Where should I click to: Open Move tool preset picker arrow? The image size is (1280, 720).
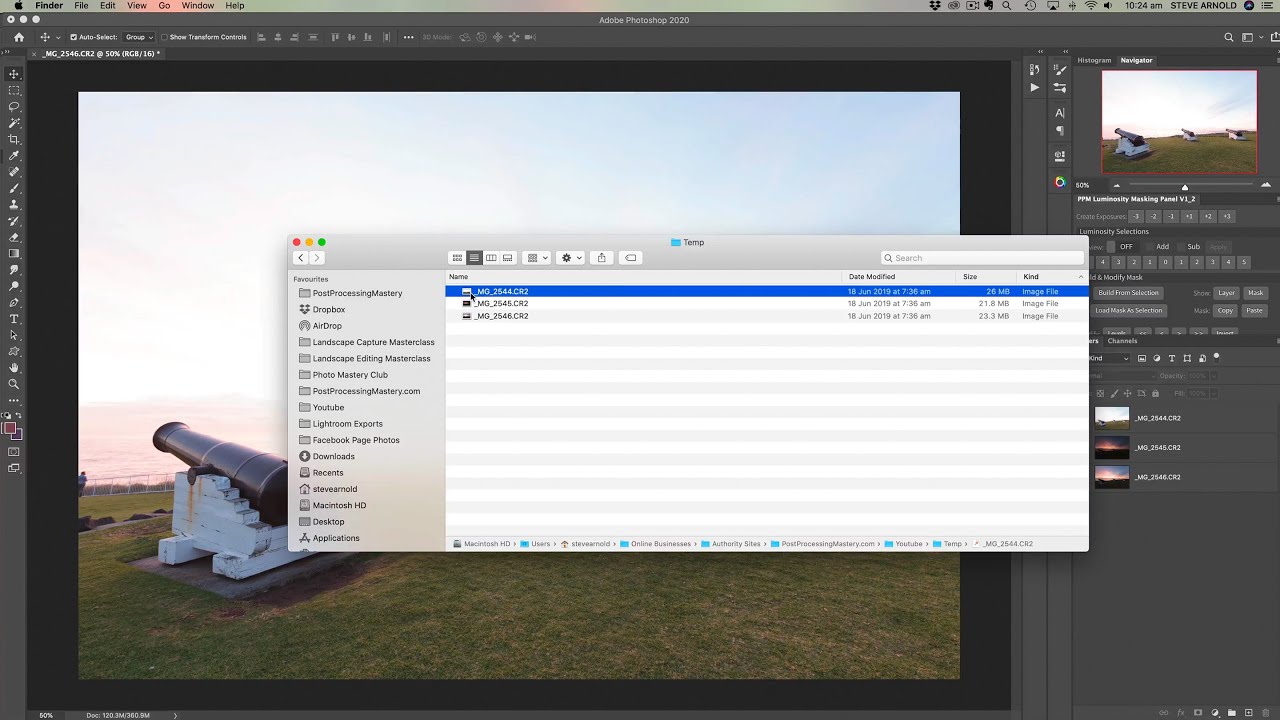58,37
